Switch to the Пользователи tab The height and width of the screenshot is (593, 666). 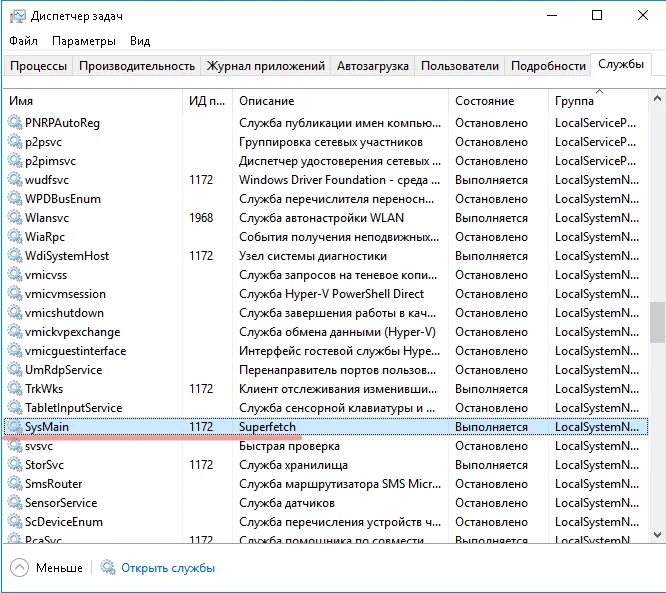pos(460,66)
